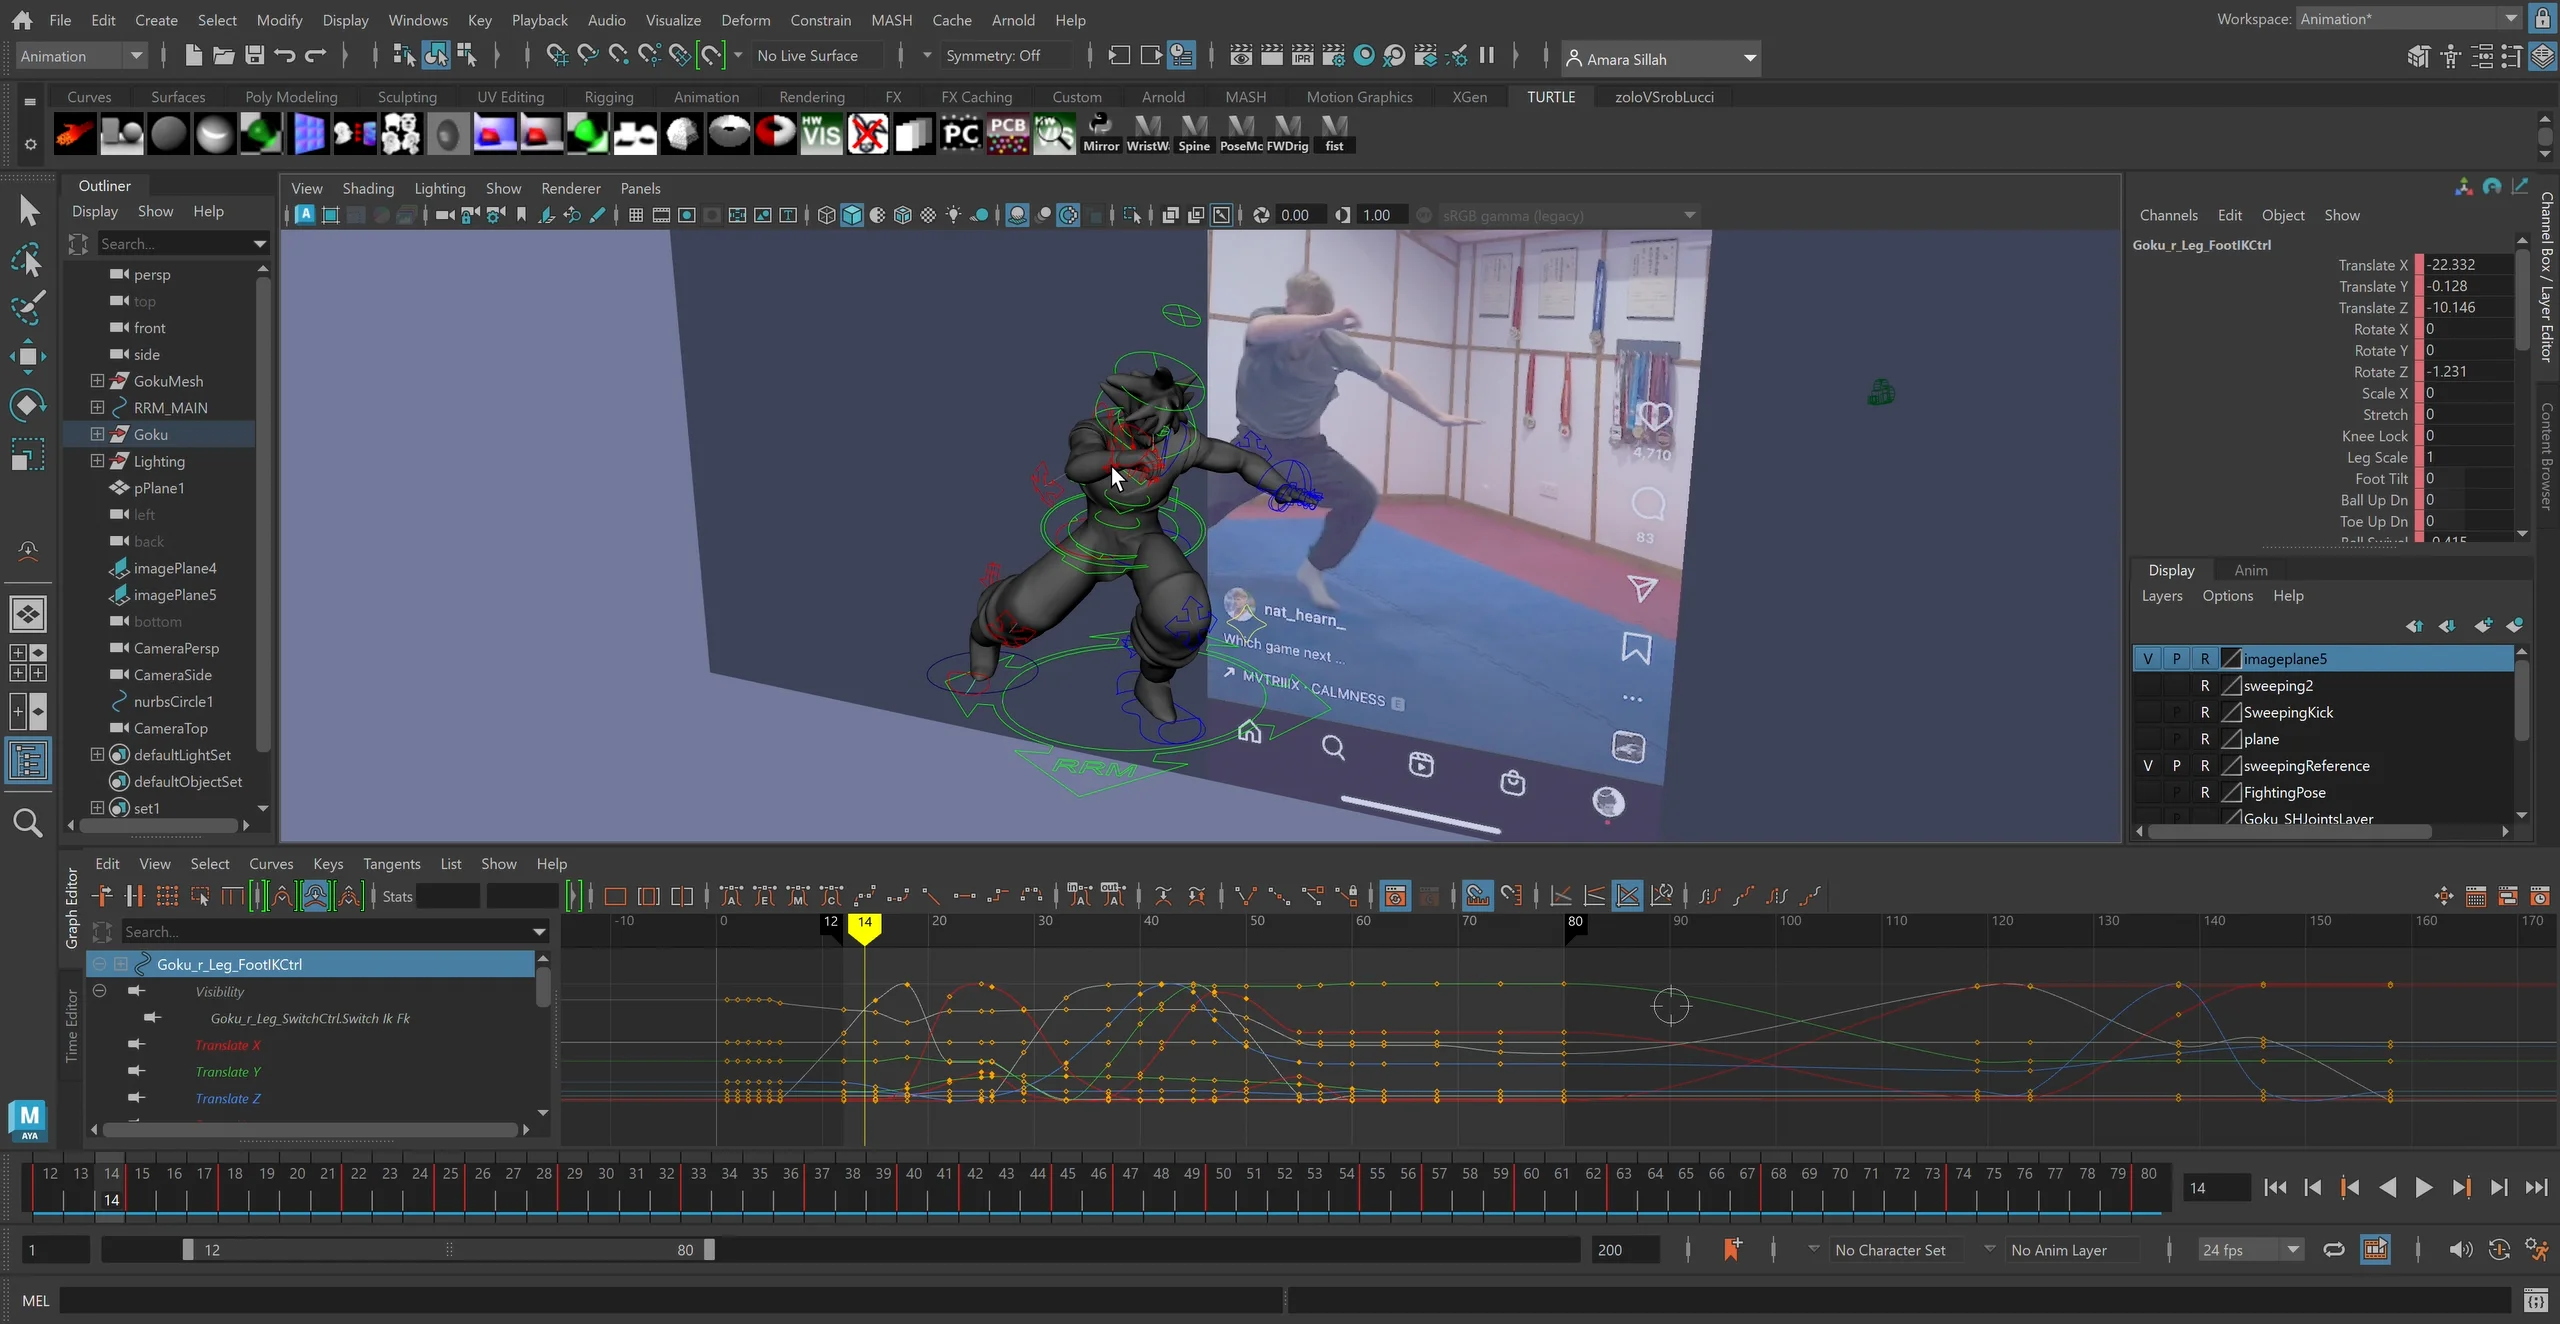Click the Mirror shelf button
This screenshot has width=2560, height=1324.
click(x=1101, y=133)
